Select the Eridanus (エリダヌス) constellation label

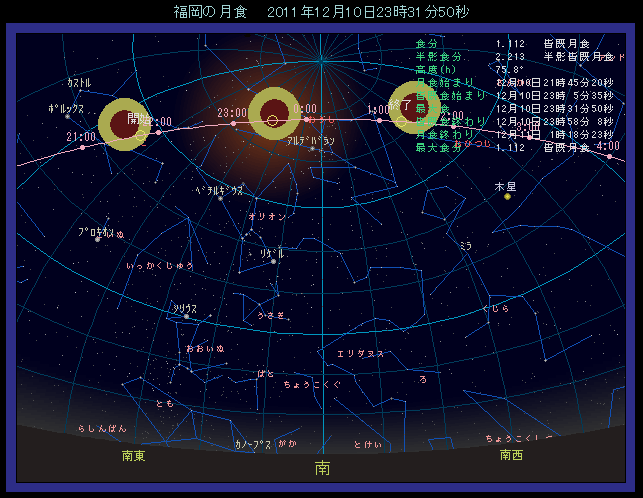tap(360, 354)
